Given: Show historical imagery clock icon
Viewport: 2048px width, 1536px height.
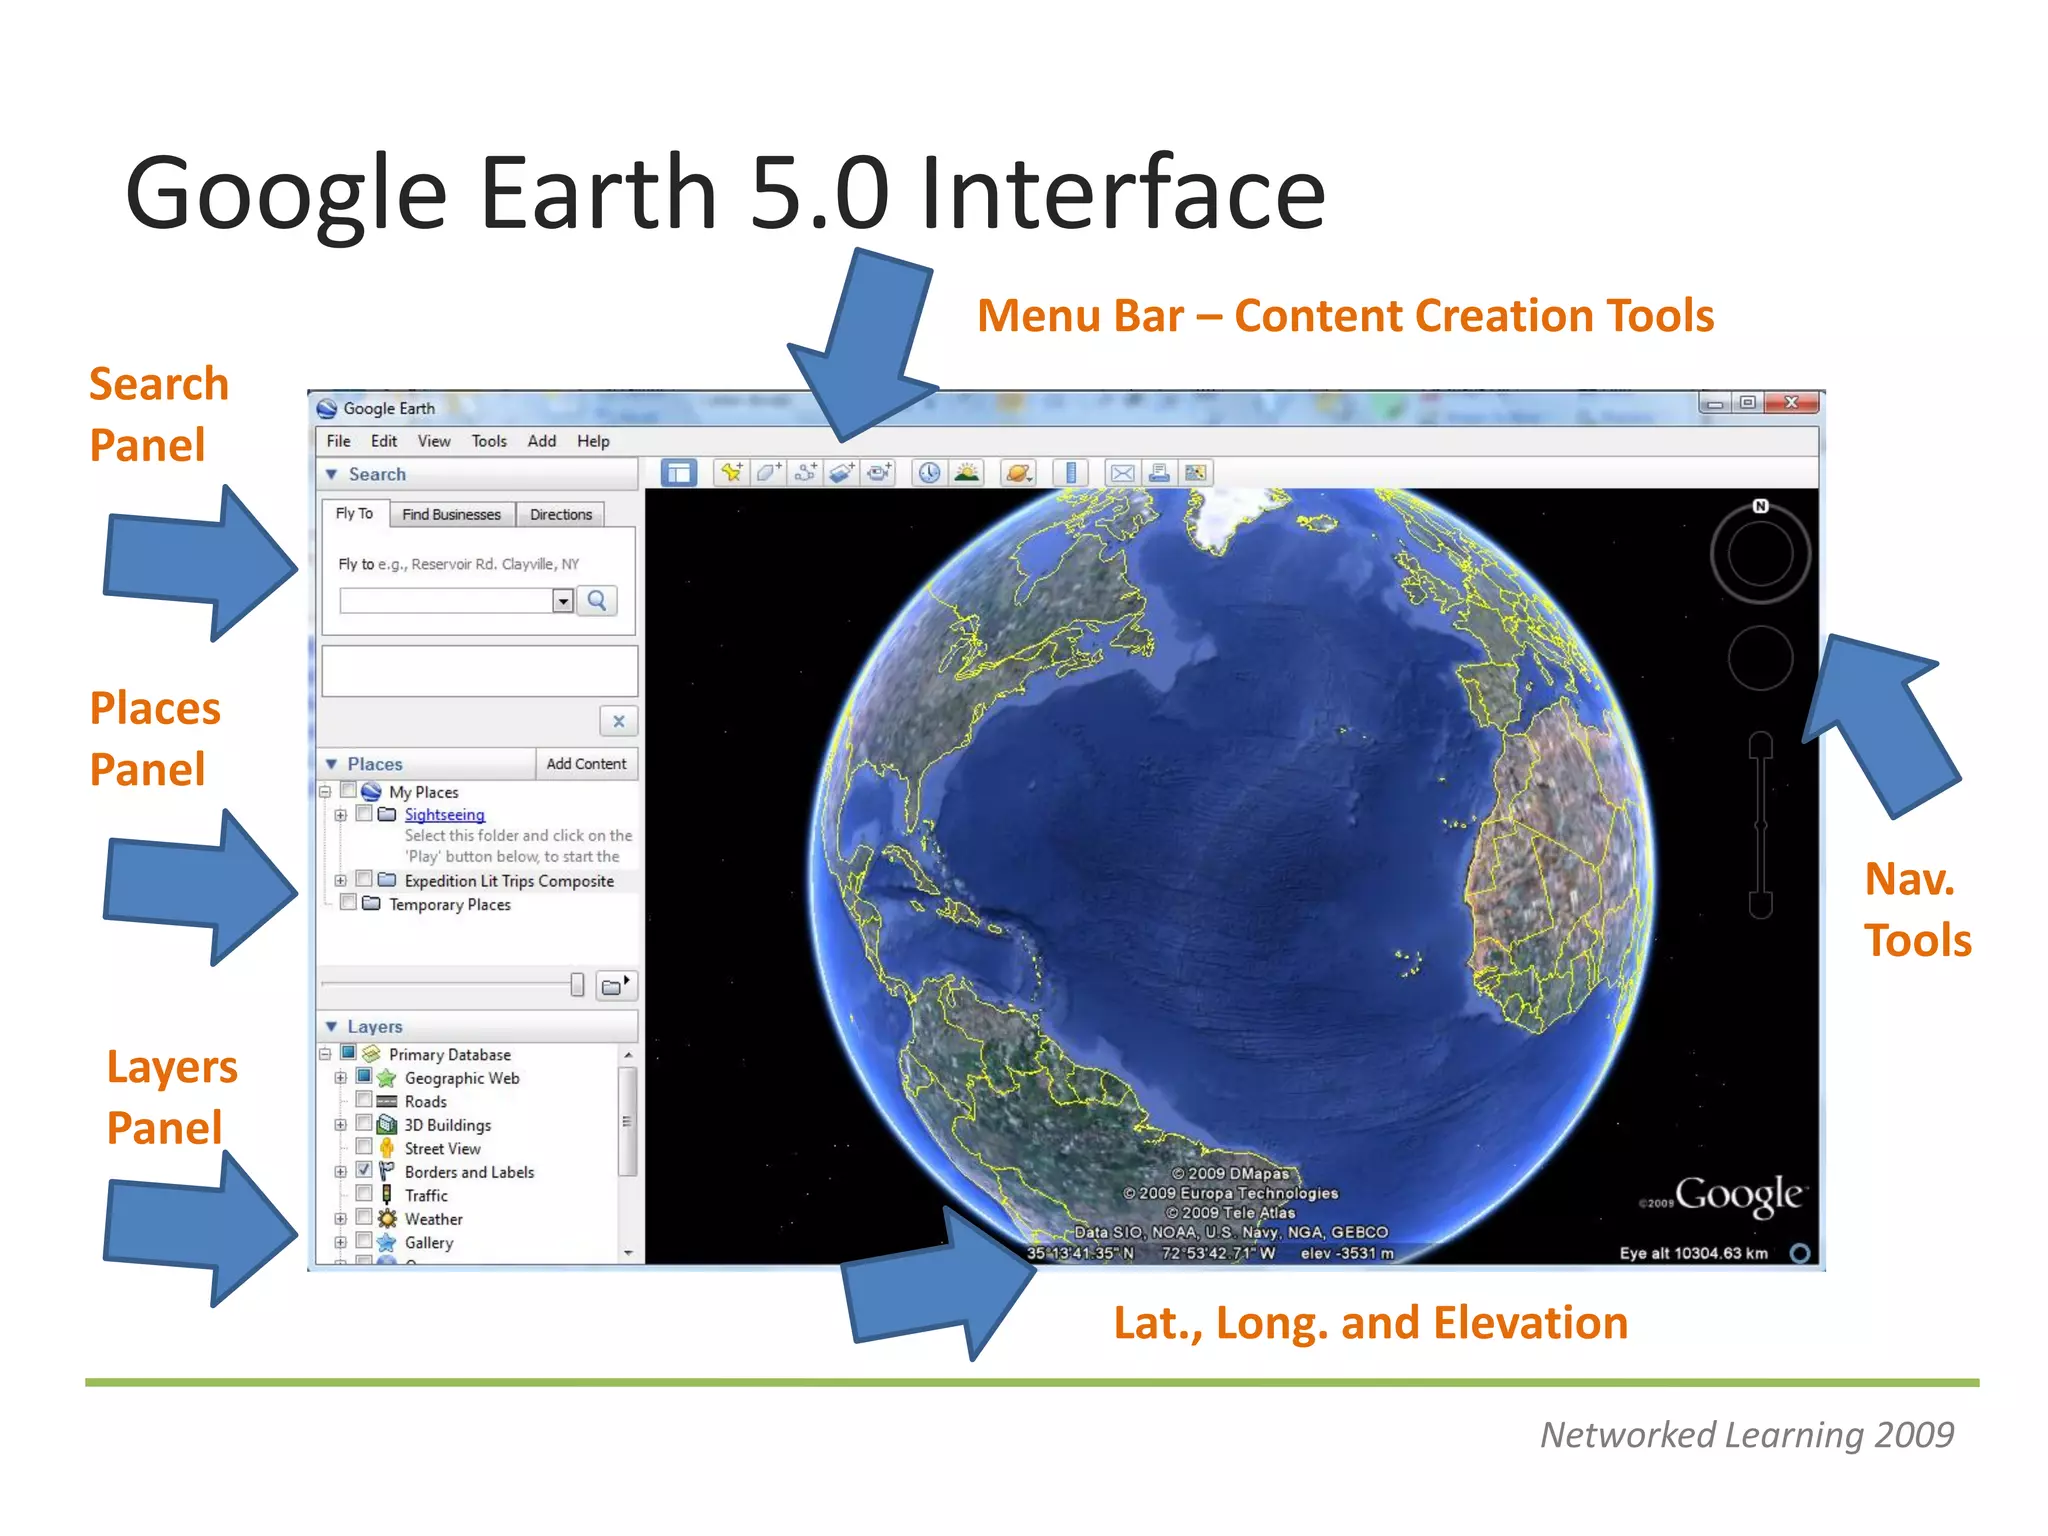Looking at the screenshot, I should tap(929, 473).
